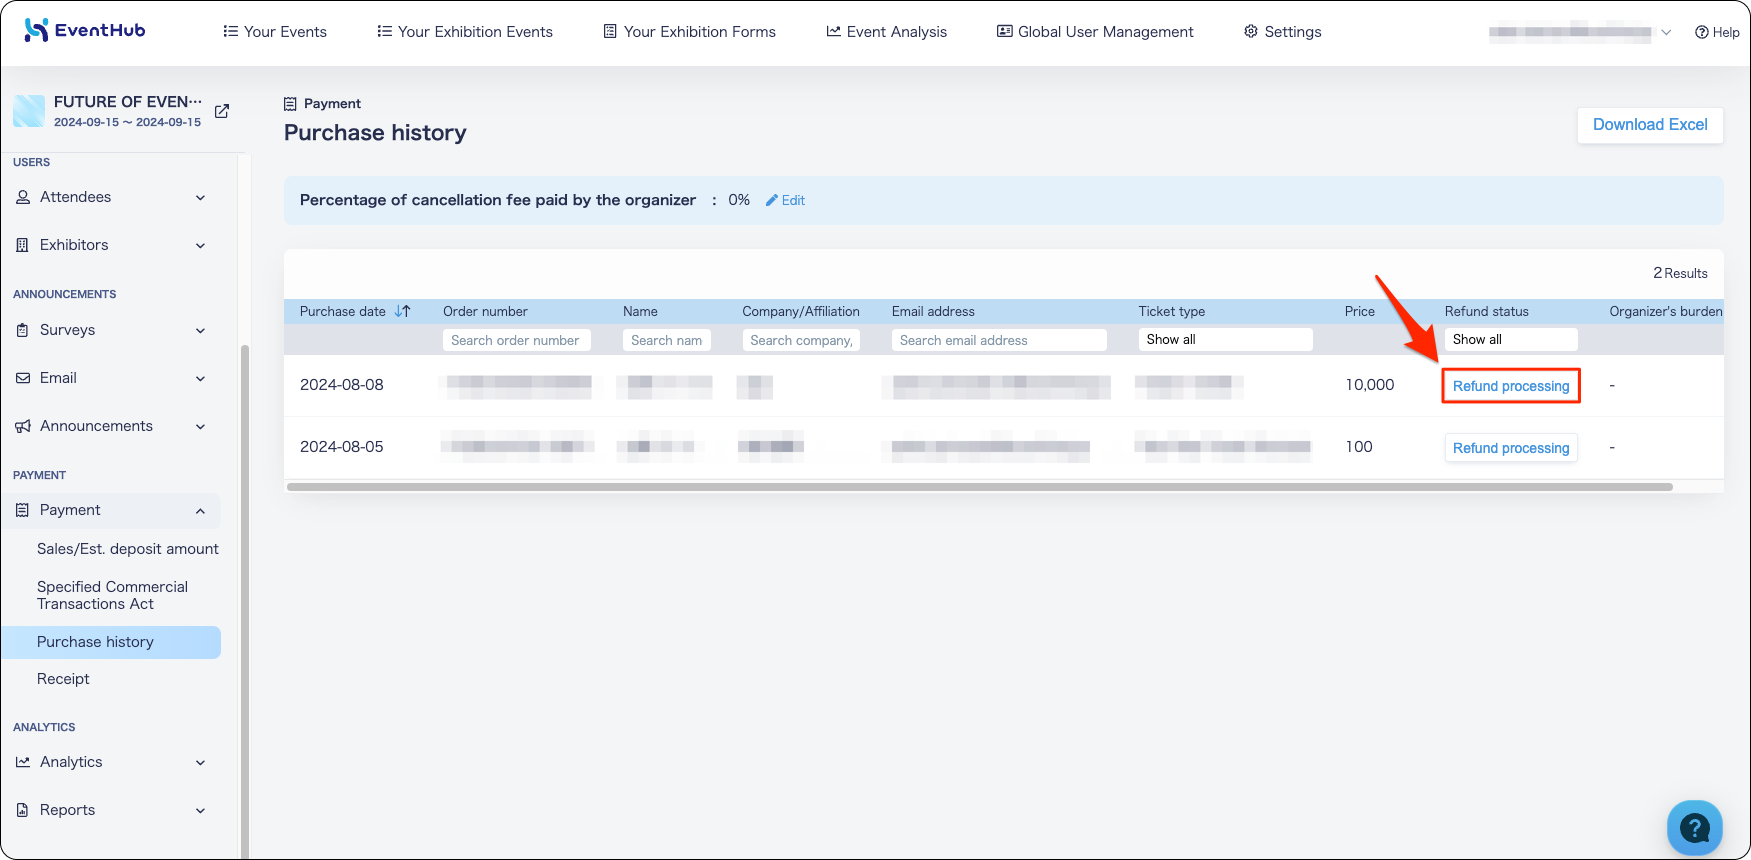Click the Exhibitors building icon

[x=23, y=245]
